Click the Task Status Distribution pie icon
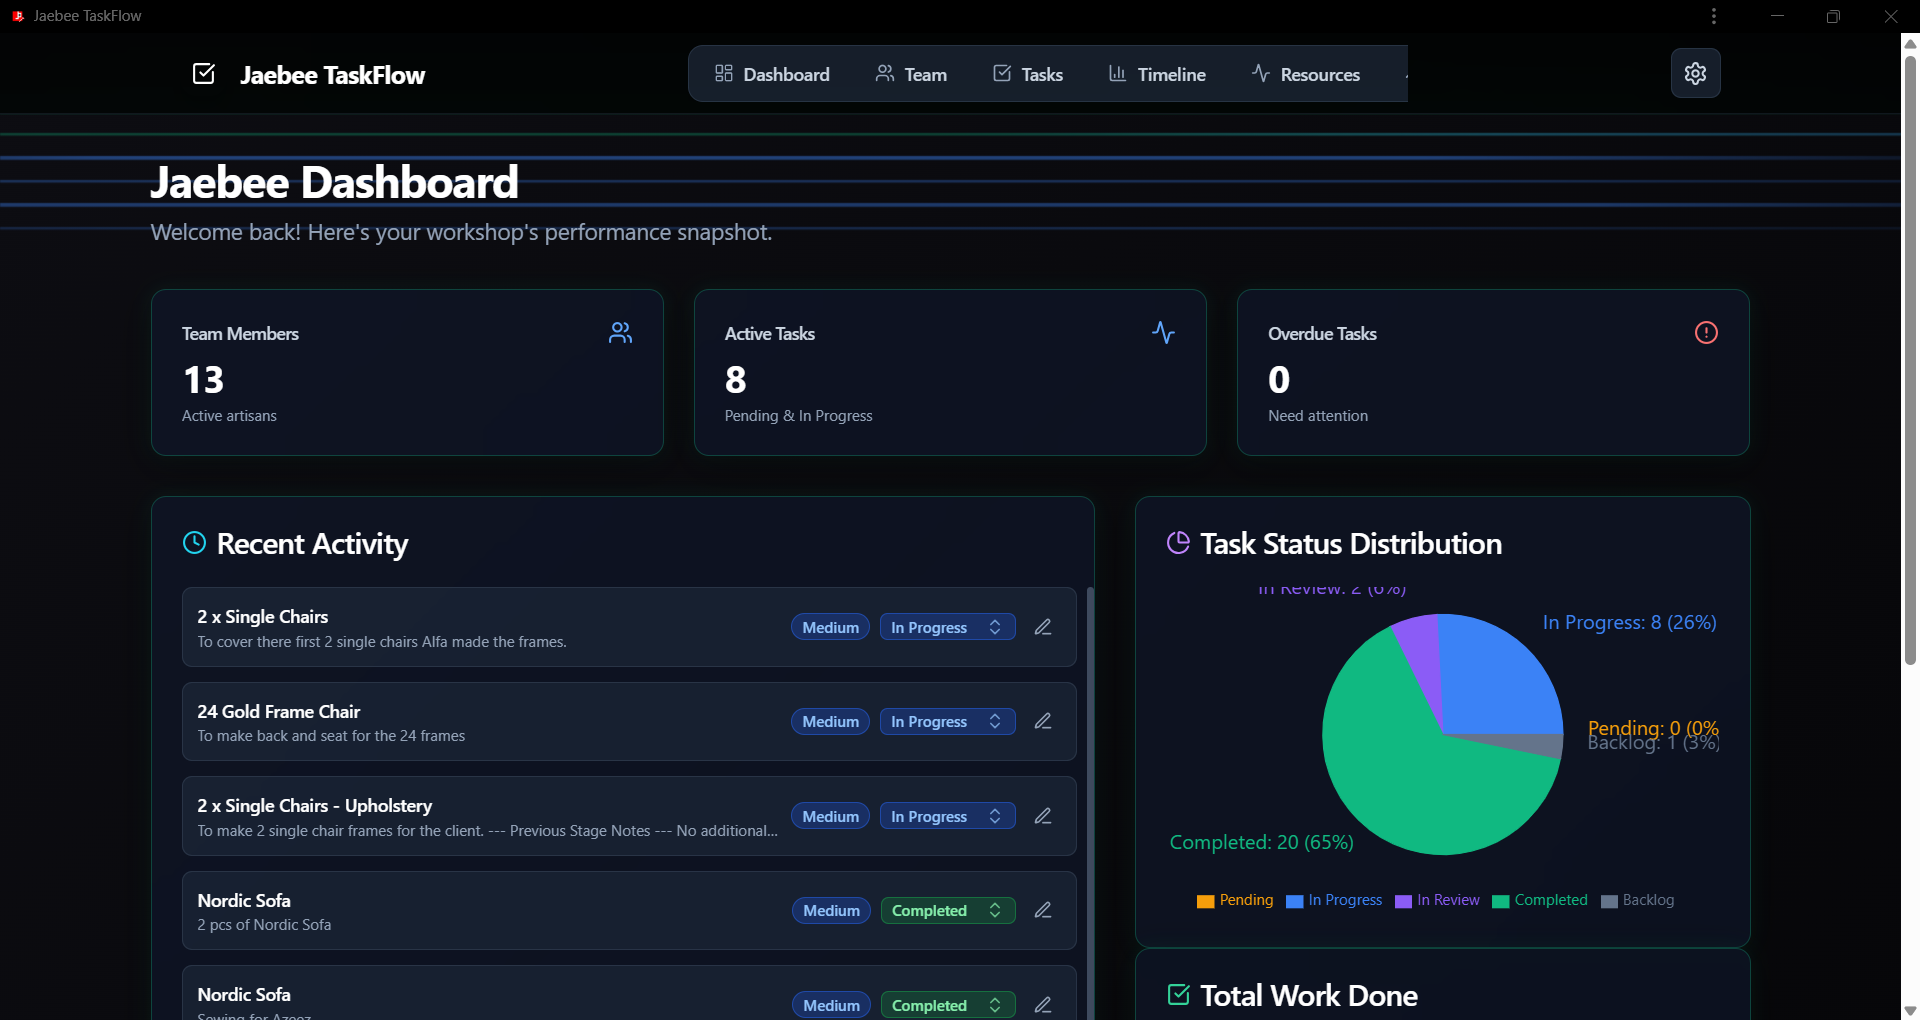 (x=1178, y=543)
